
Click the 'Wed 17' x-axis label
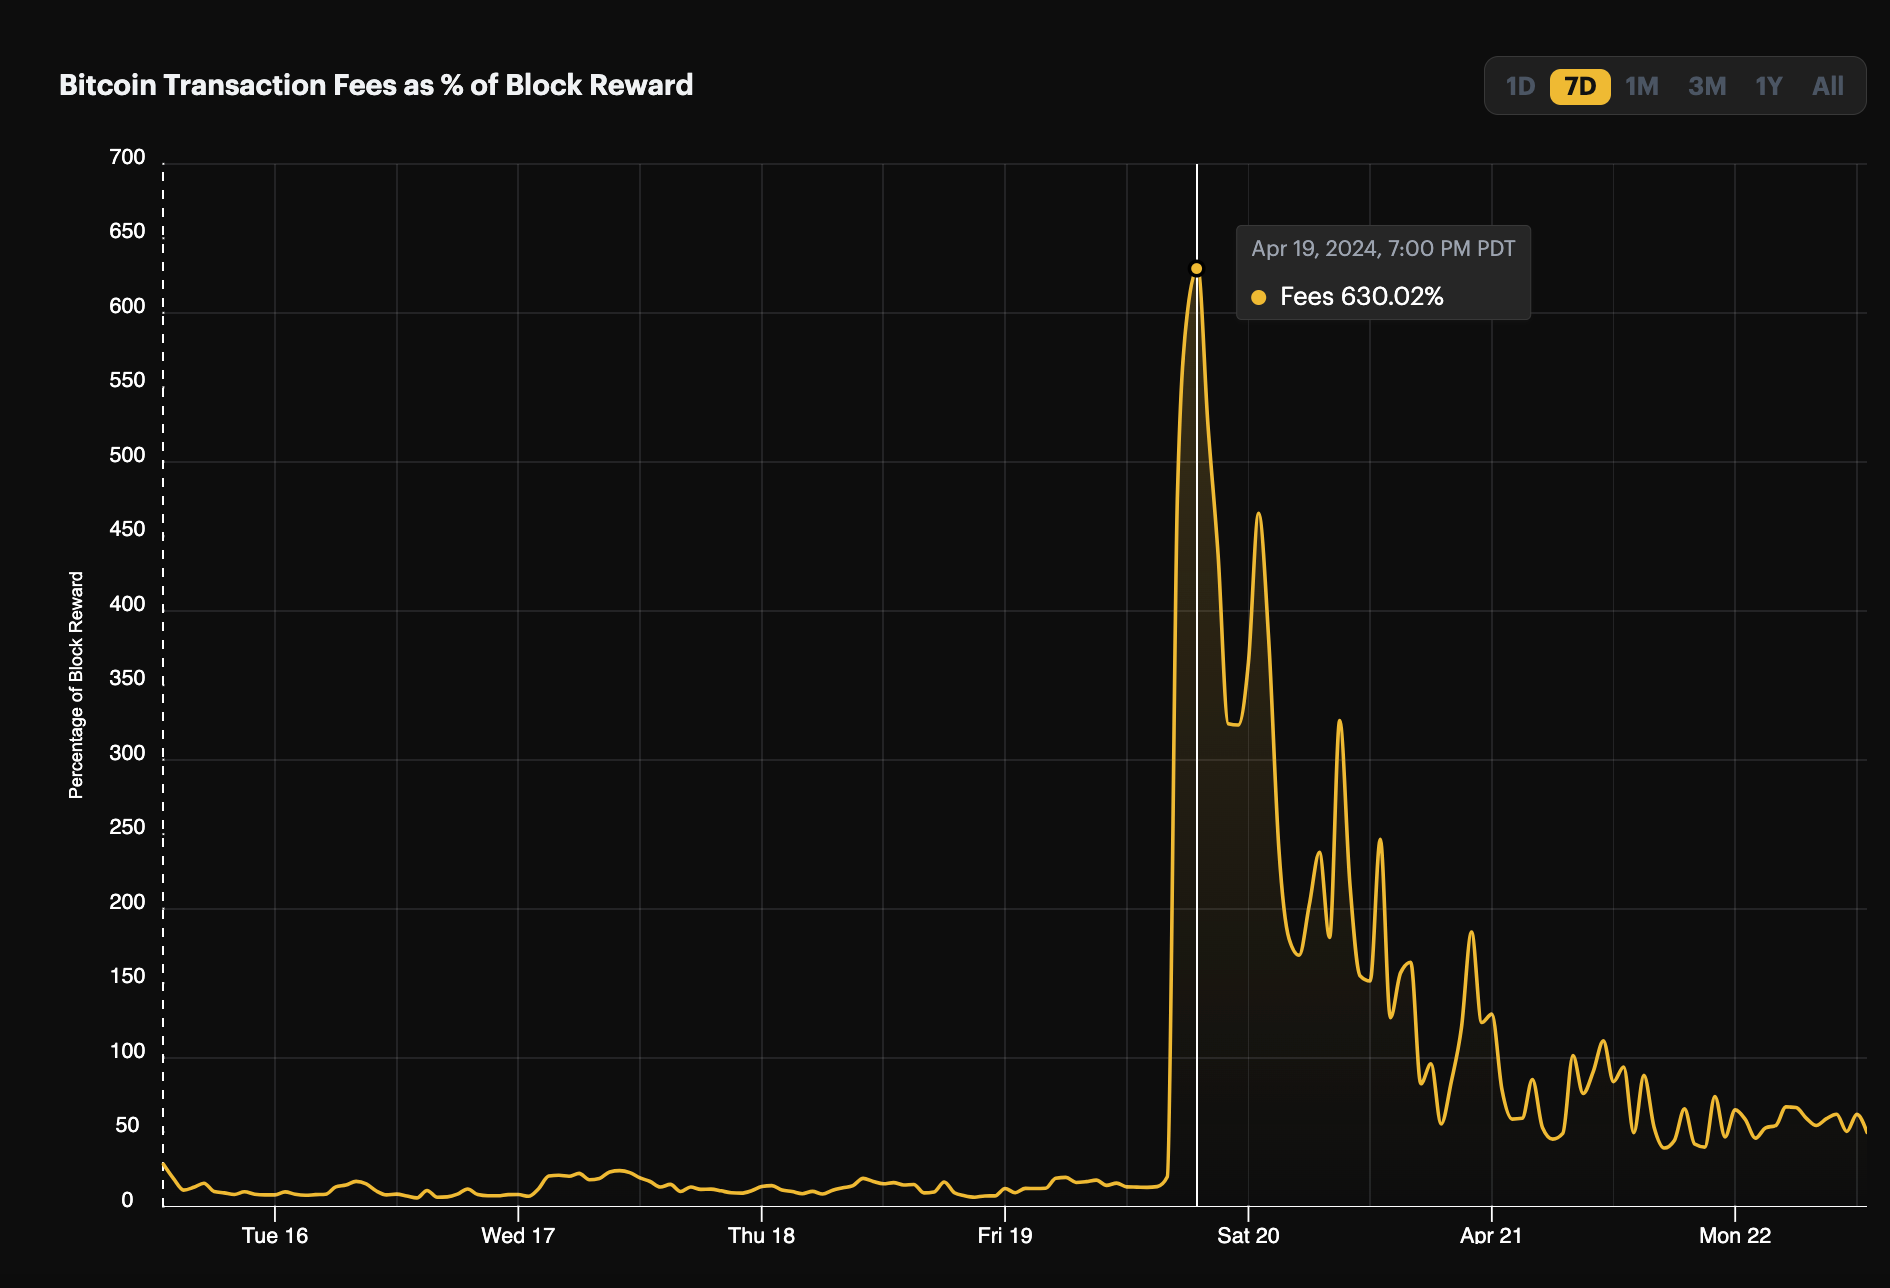(x=518, y=1235)
